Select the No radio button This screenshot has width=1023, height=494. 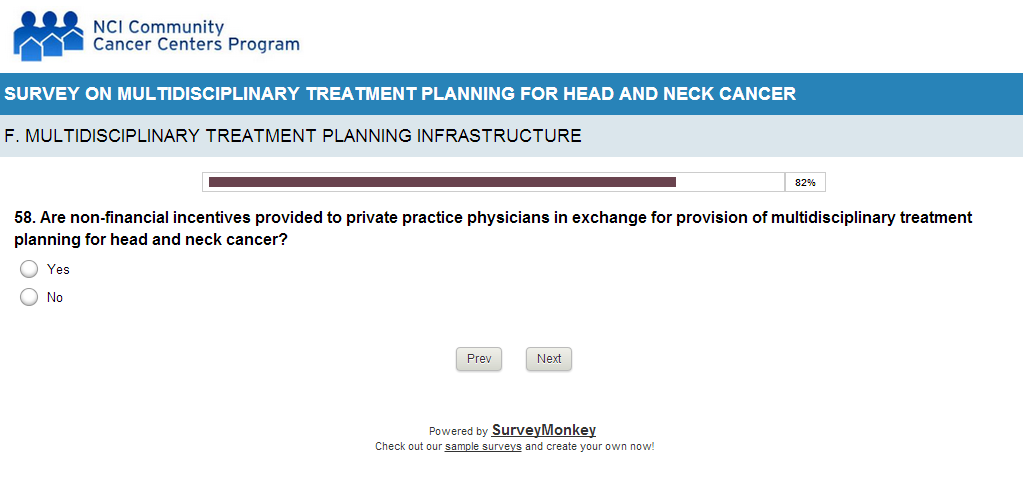point(29,297)
